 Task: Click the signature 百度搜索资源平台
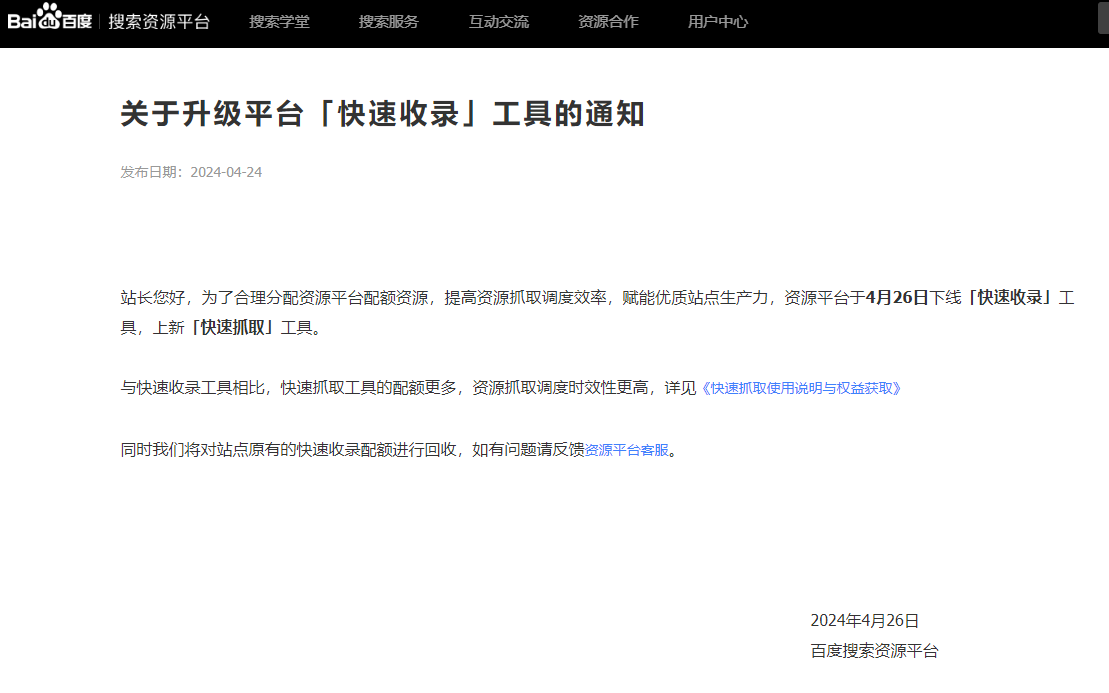(874, 651)
